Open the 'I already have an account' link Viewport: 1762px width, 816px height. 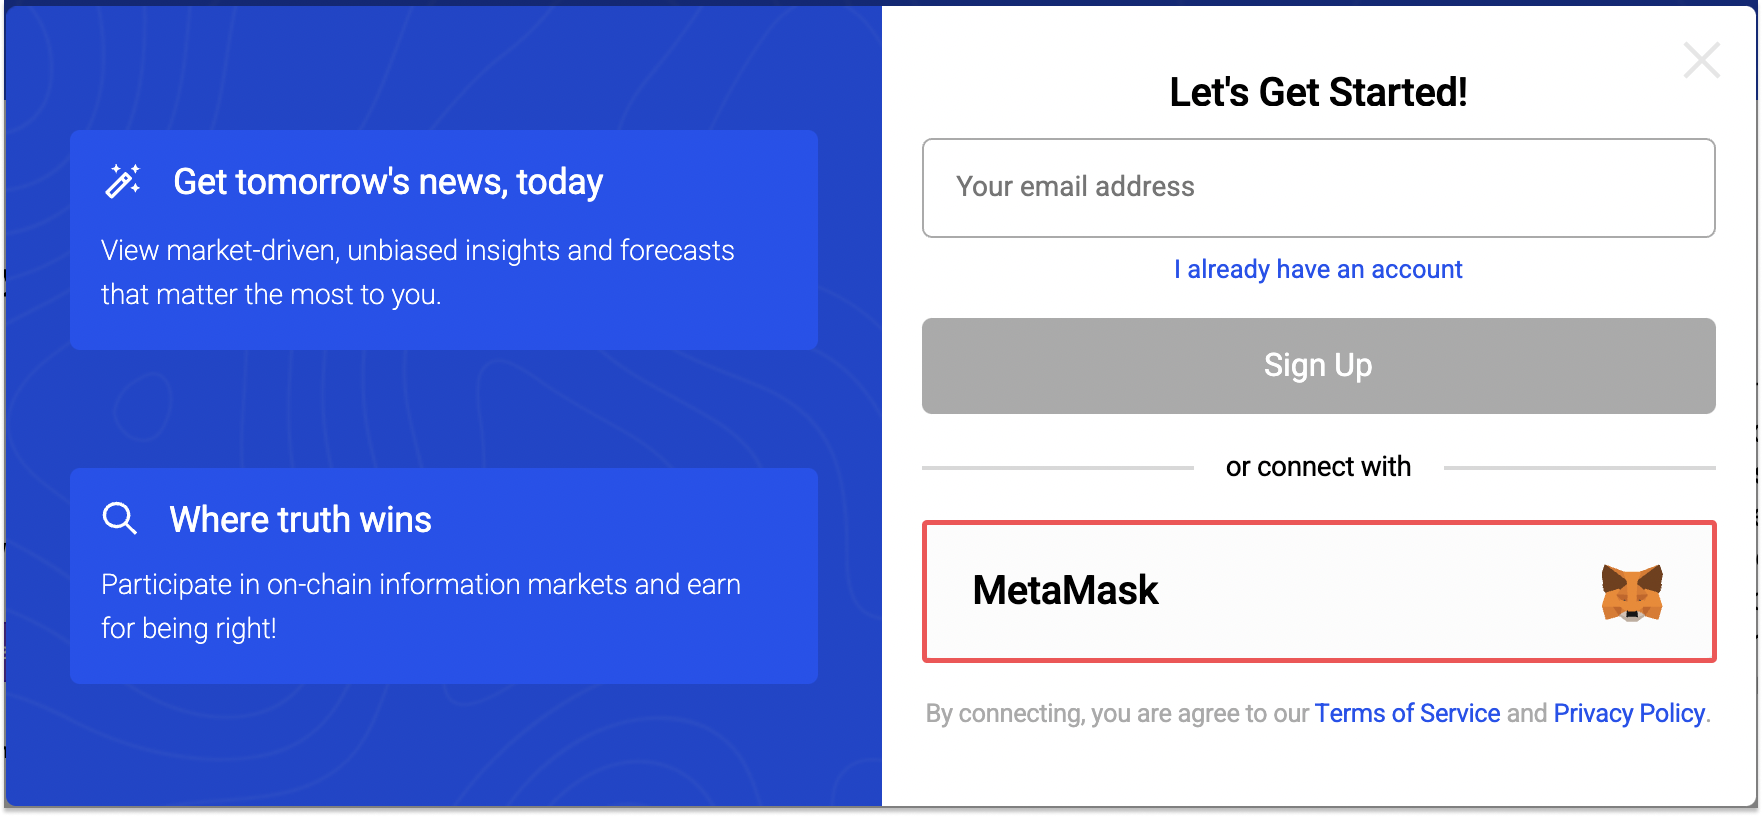click(x=1318, y=269)
